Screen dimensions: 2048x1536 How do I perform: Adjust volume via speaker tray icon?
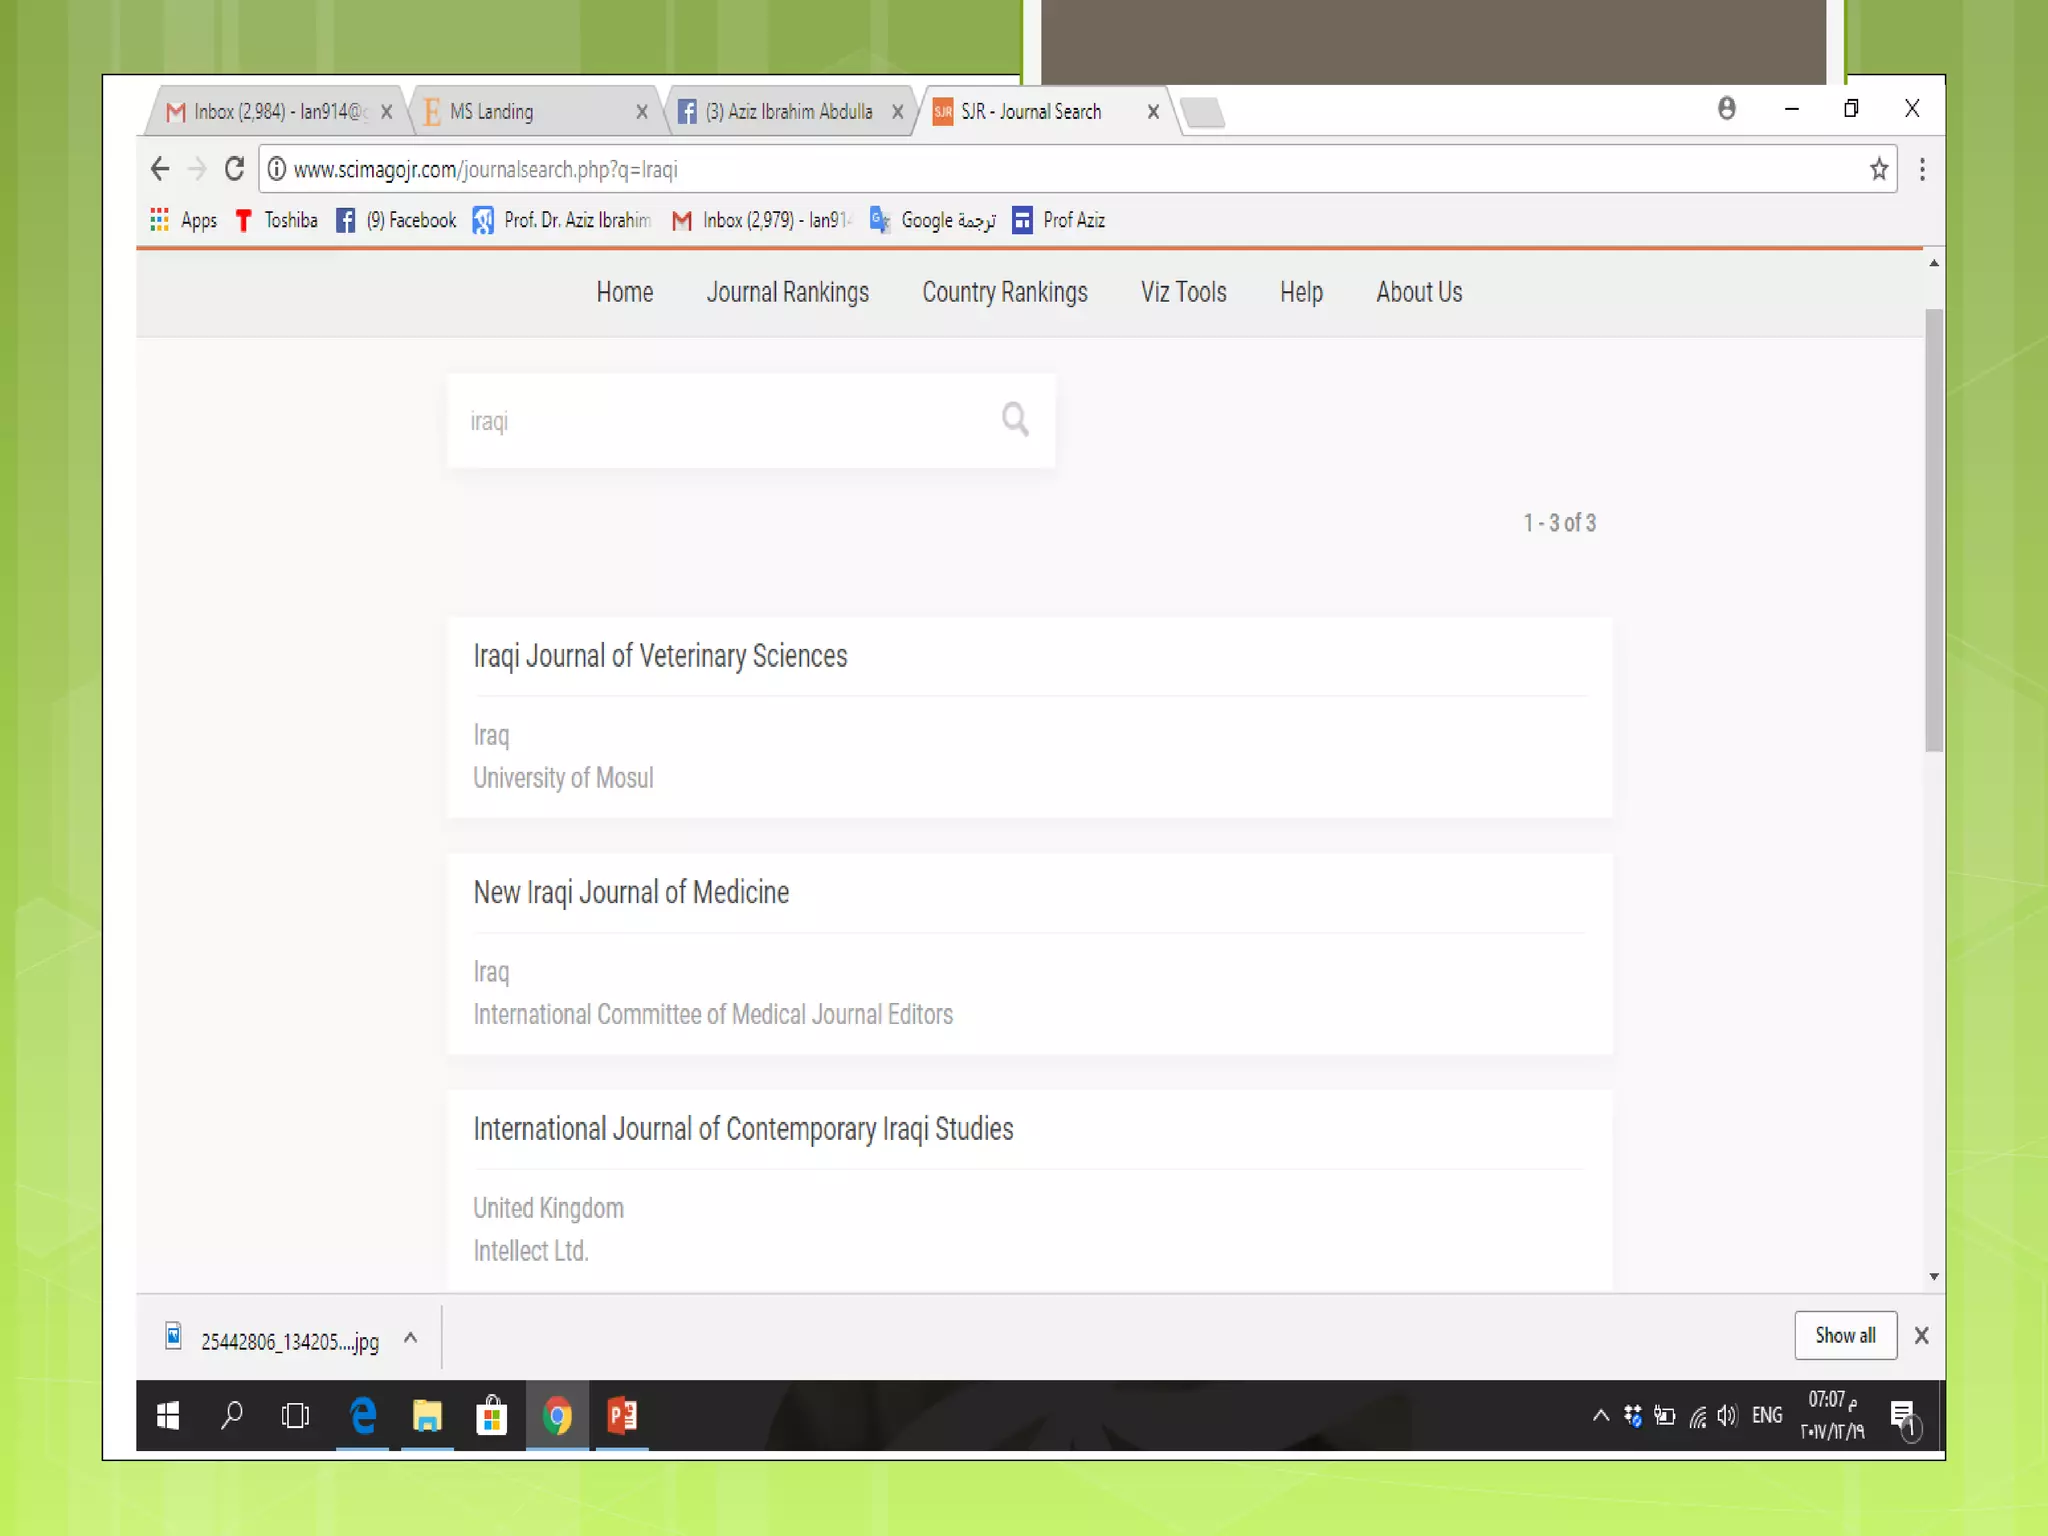1727,1415
